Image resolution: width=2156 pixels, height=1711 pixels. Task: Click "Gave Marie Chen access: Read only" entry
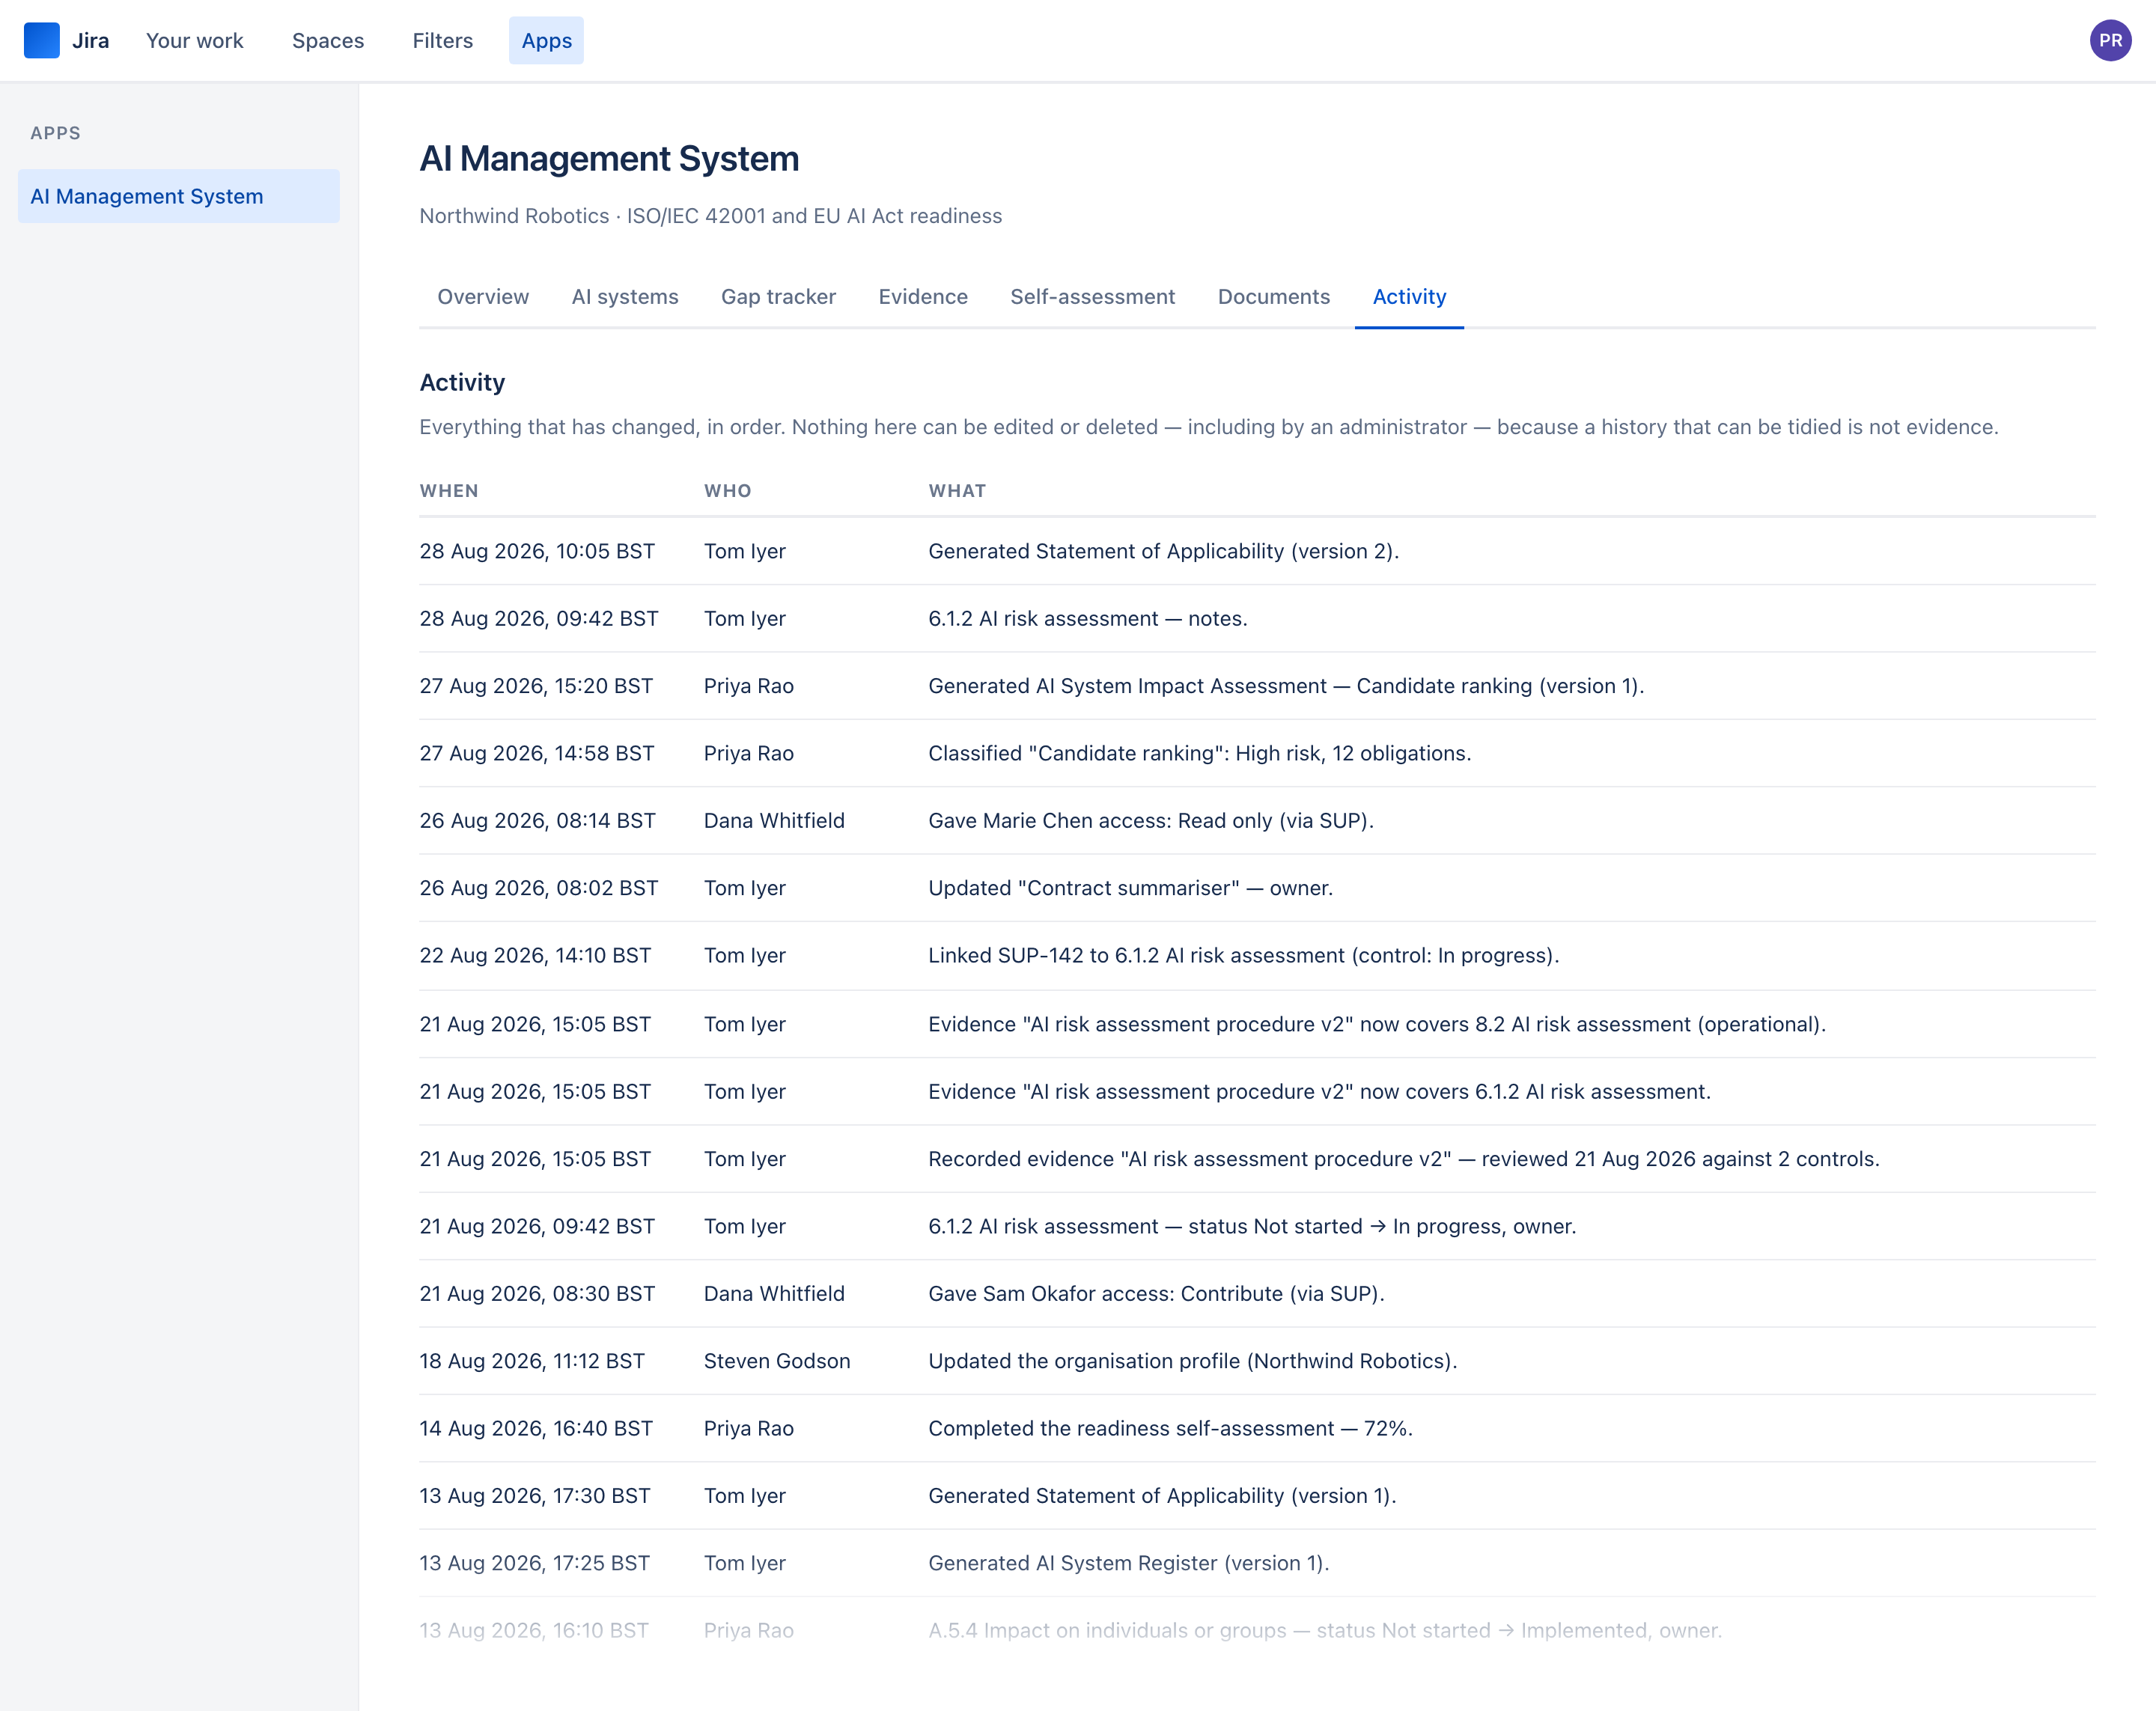point(1151,821)
